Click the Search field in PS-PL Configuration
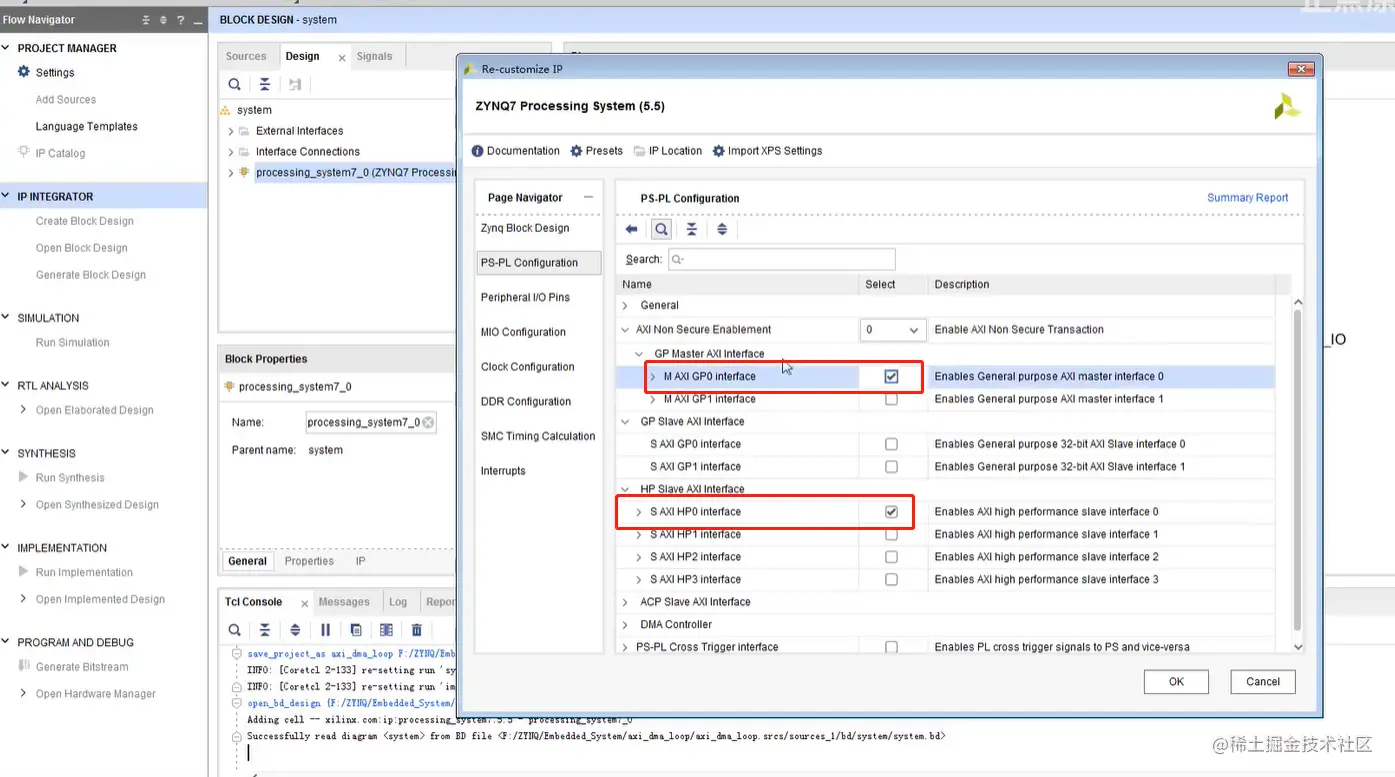The height and width of the screenshot is (777, 1395). point(781,259)
